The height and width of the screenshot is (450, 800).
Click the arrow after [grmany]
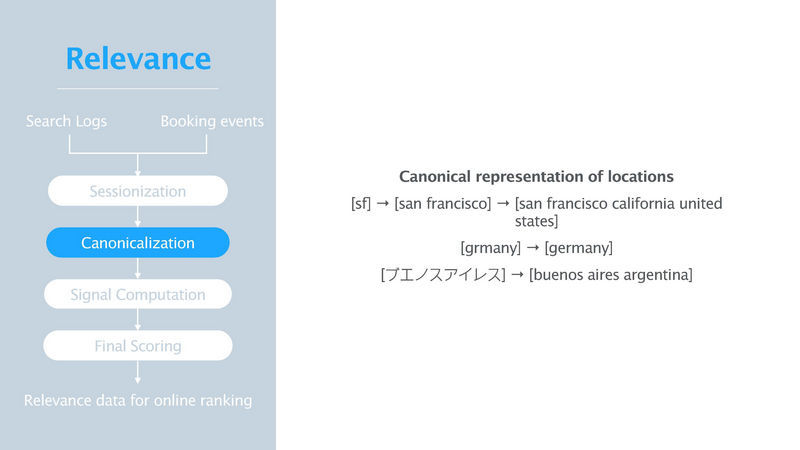coord(533,247)
